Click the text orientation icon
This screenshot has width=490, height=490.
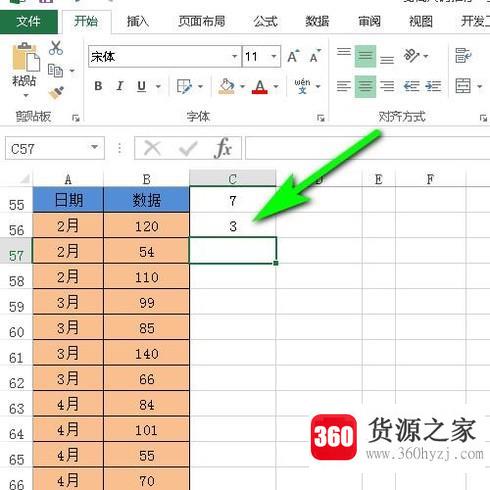point(411,56)
